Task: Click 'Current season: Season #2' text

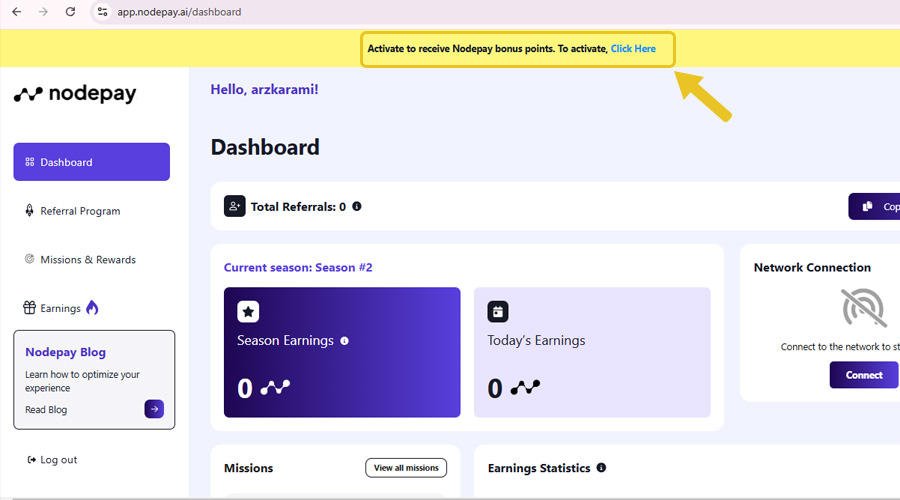Action: pyautogui.click(x=298, y=268)
